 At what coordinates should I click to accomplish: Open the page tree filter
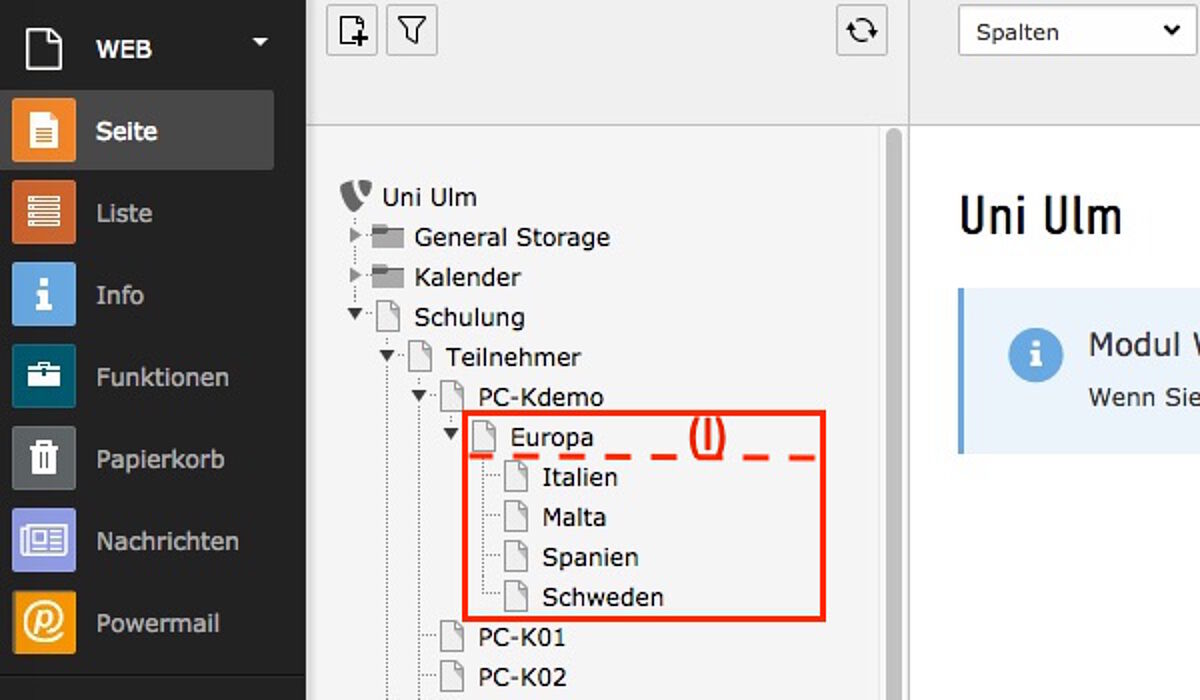(412, 31)
